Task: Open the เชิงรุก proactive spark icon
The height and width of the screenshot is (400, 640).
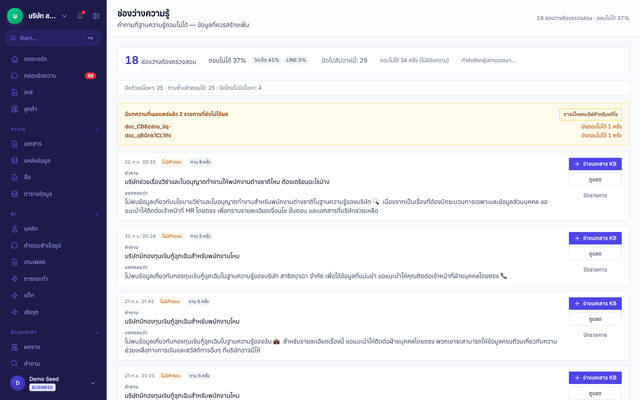Action: coord(15,312)
